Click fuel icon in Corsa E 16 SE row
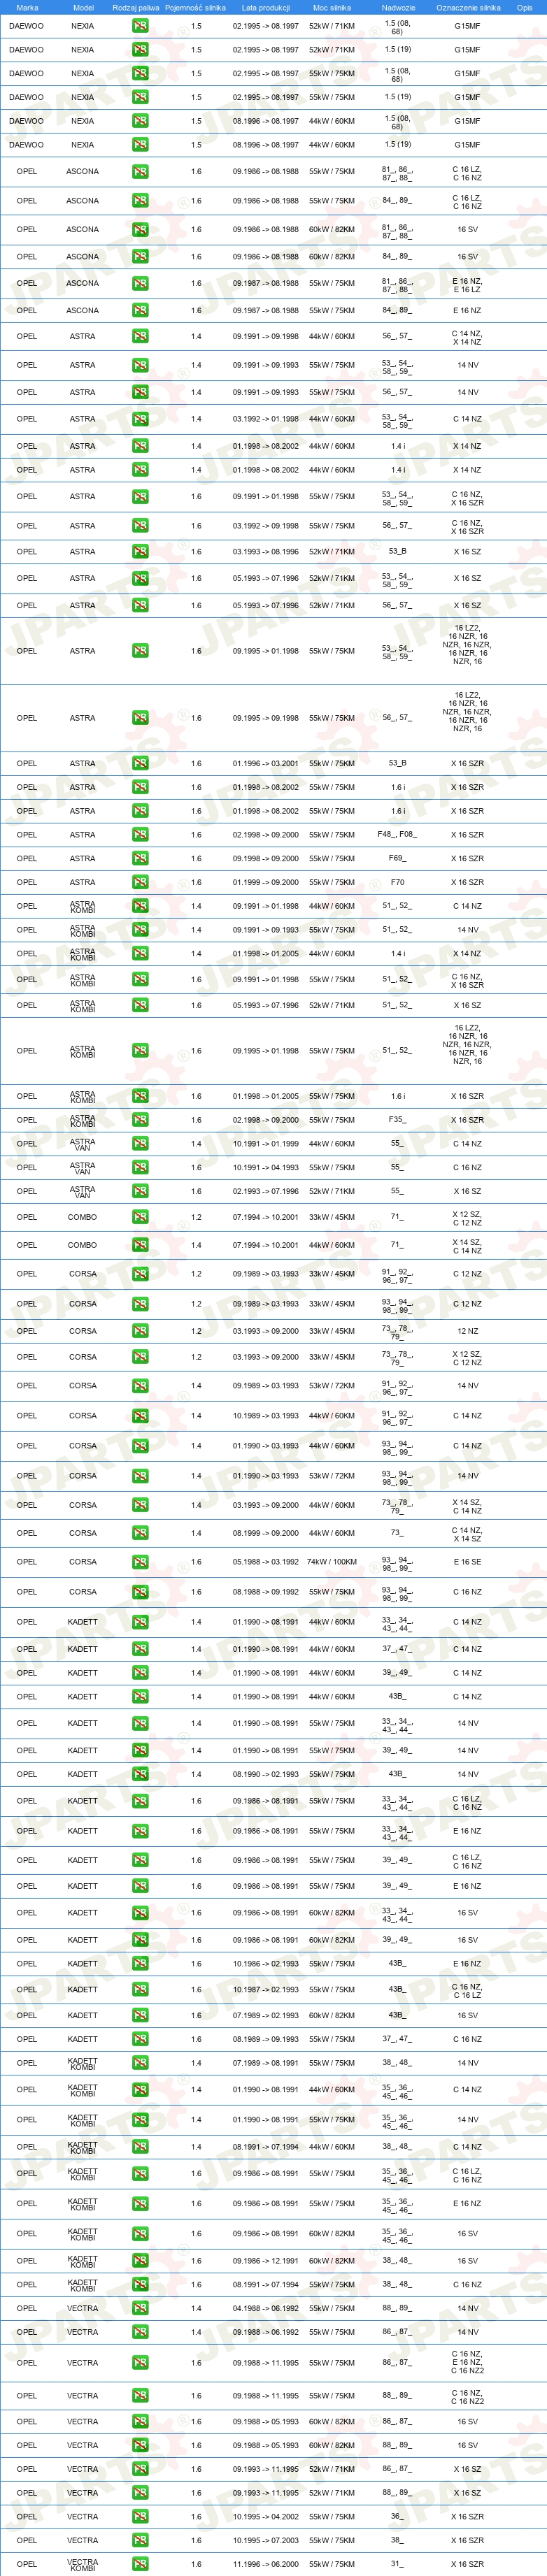547x2576 pixels. point(140,1561)
